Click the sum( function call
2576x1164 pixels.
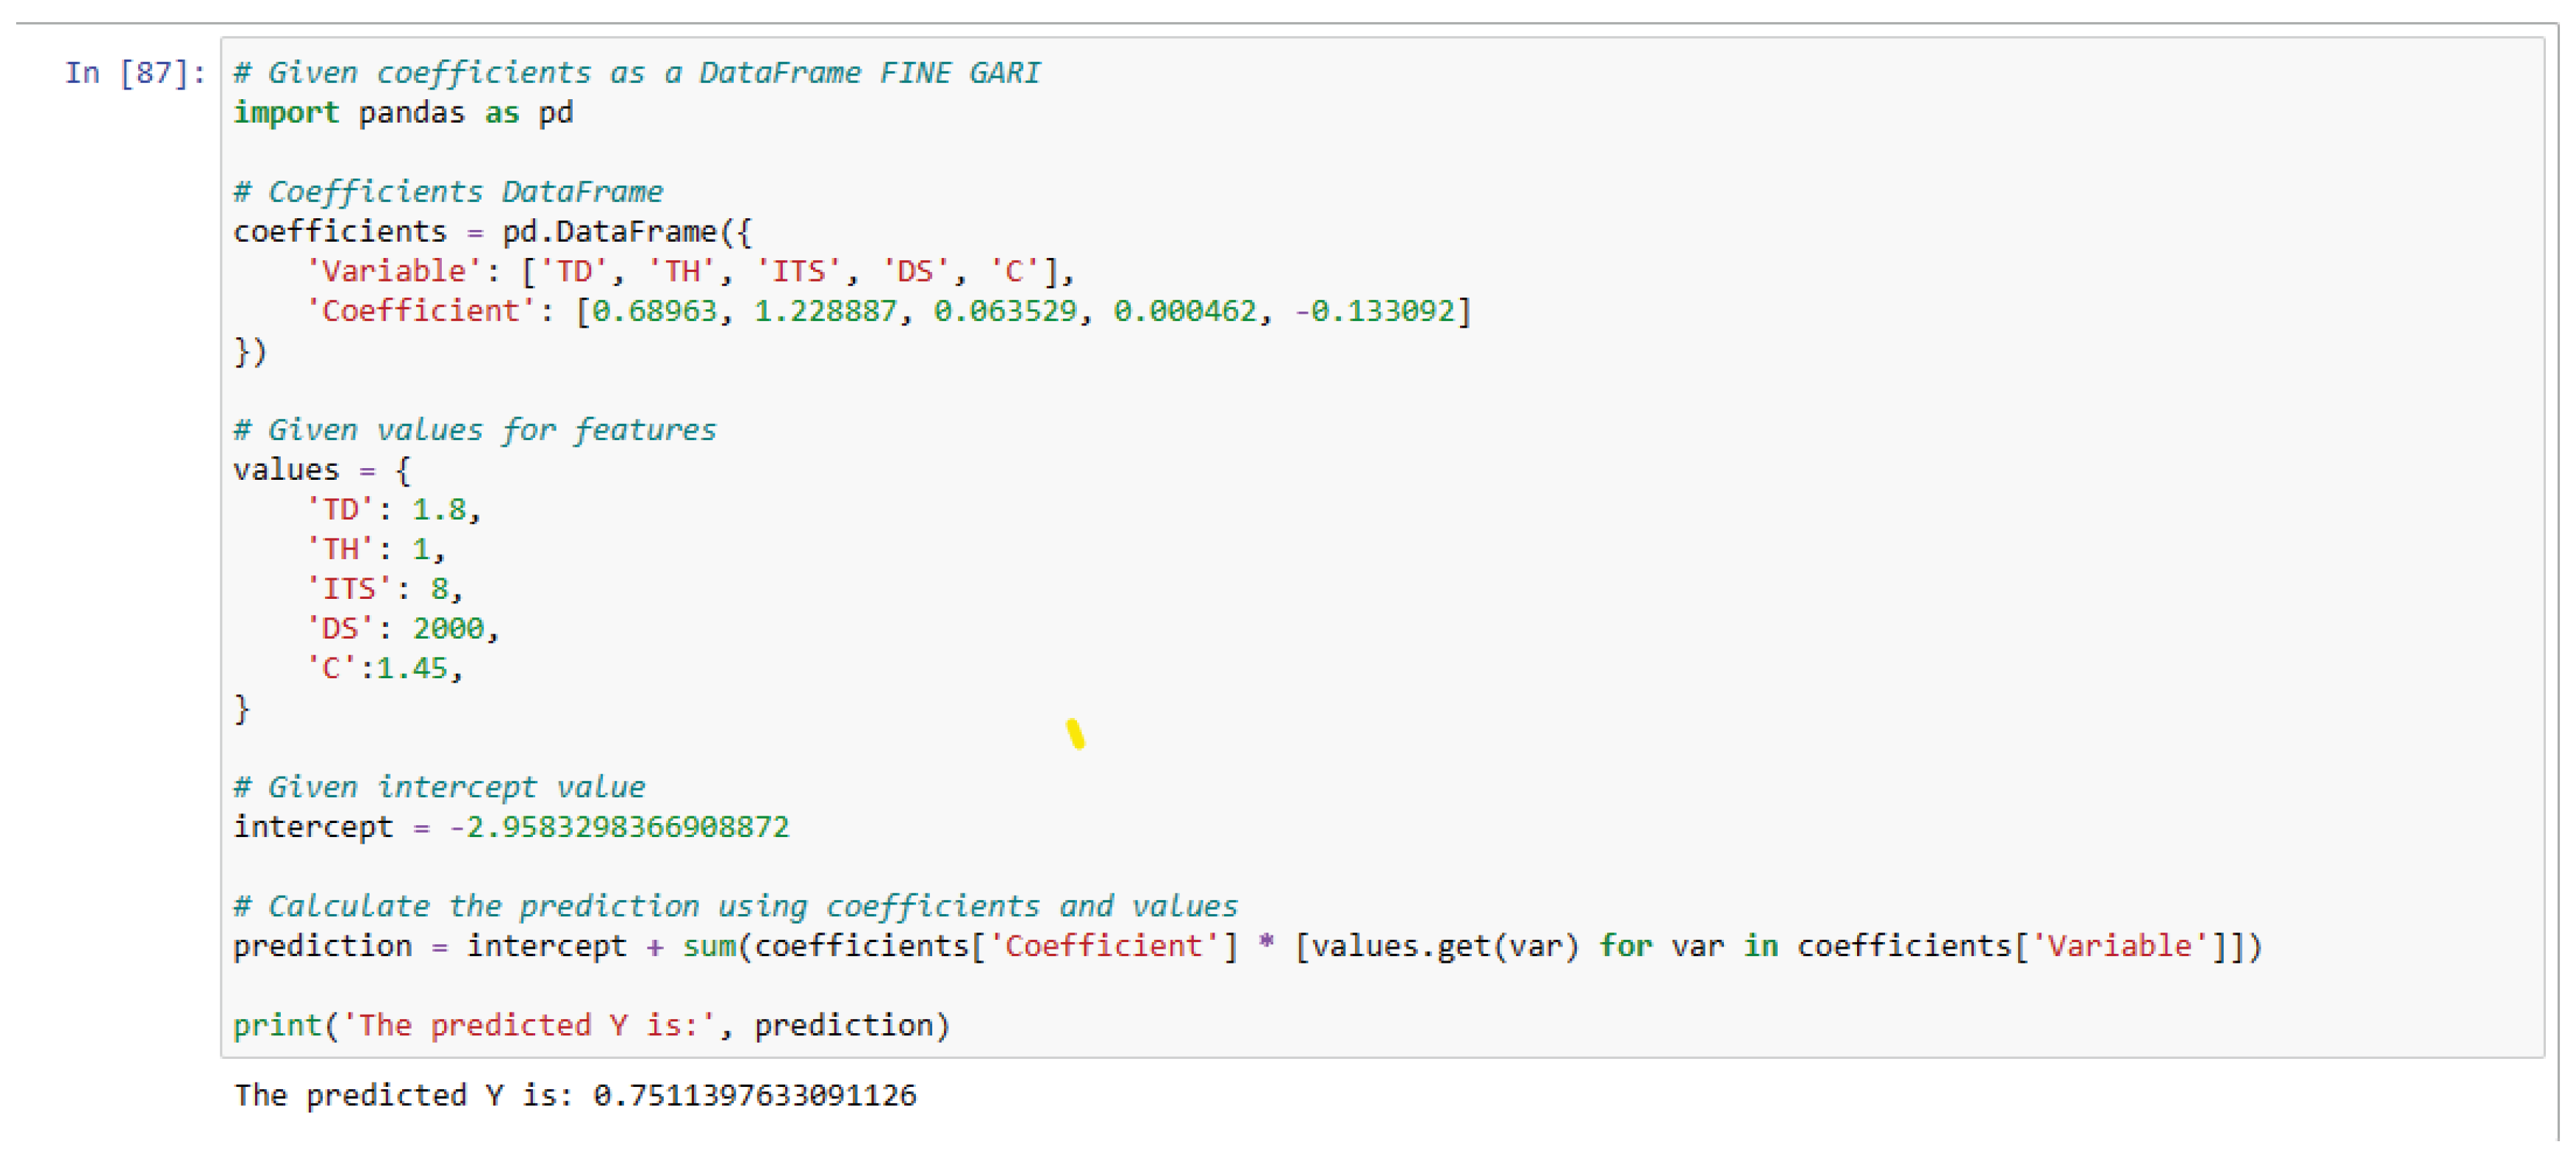tap(710, 946)
